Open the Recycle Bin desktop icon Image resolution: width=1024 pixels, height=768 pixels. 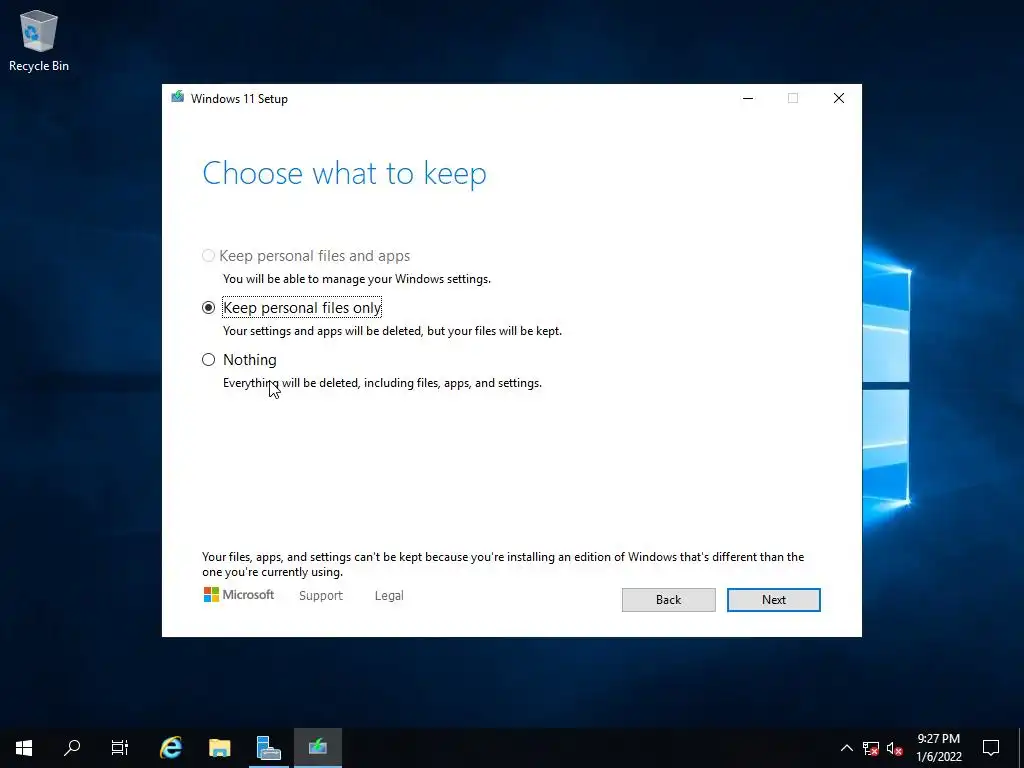(39, 40)
